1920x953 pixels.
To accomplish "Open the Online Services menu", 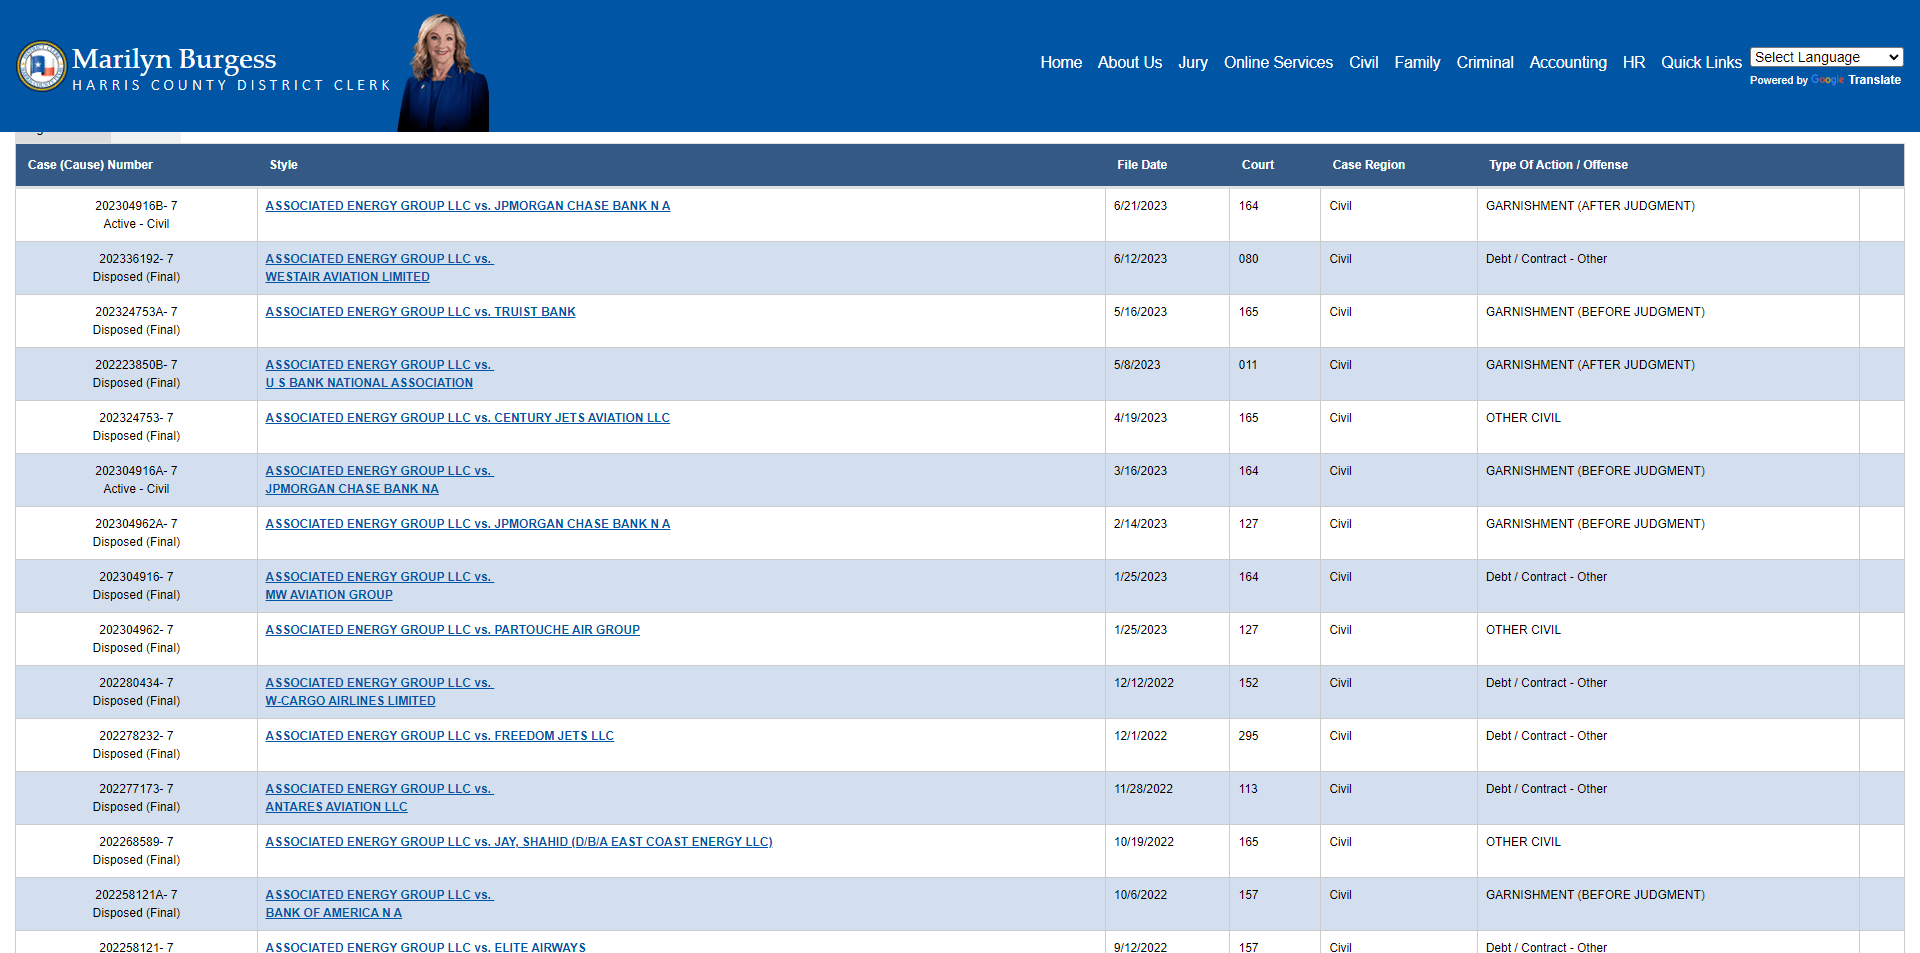I will (x=1278, y=62).
